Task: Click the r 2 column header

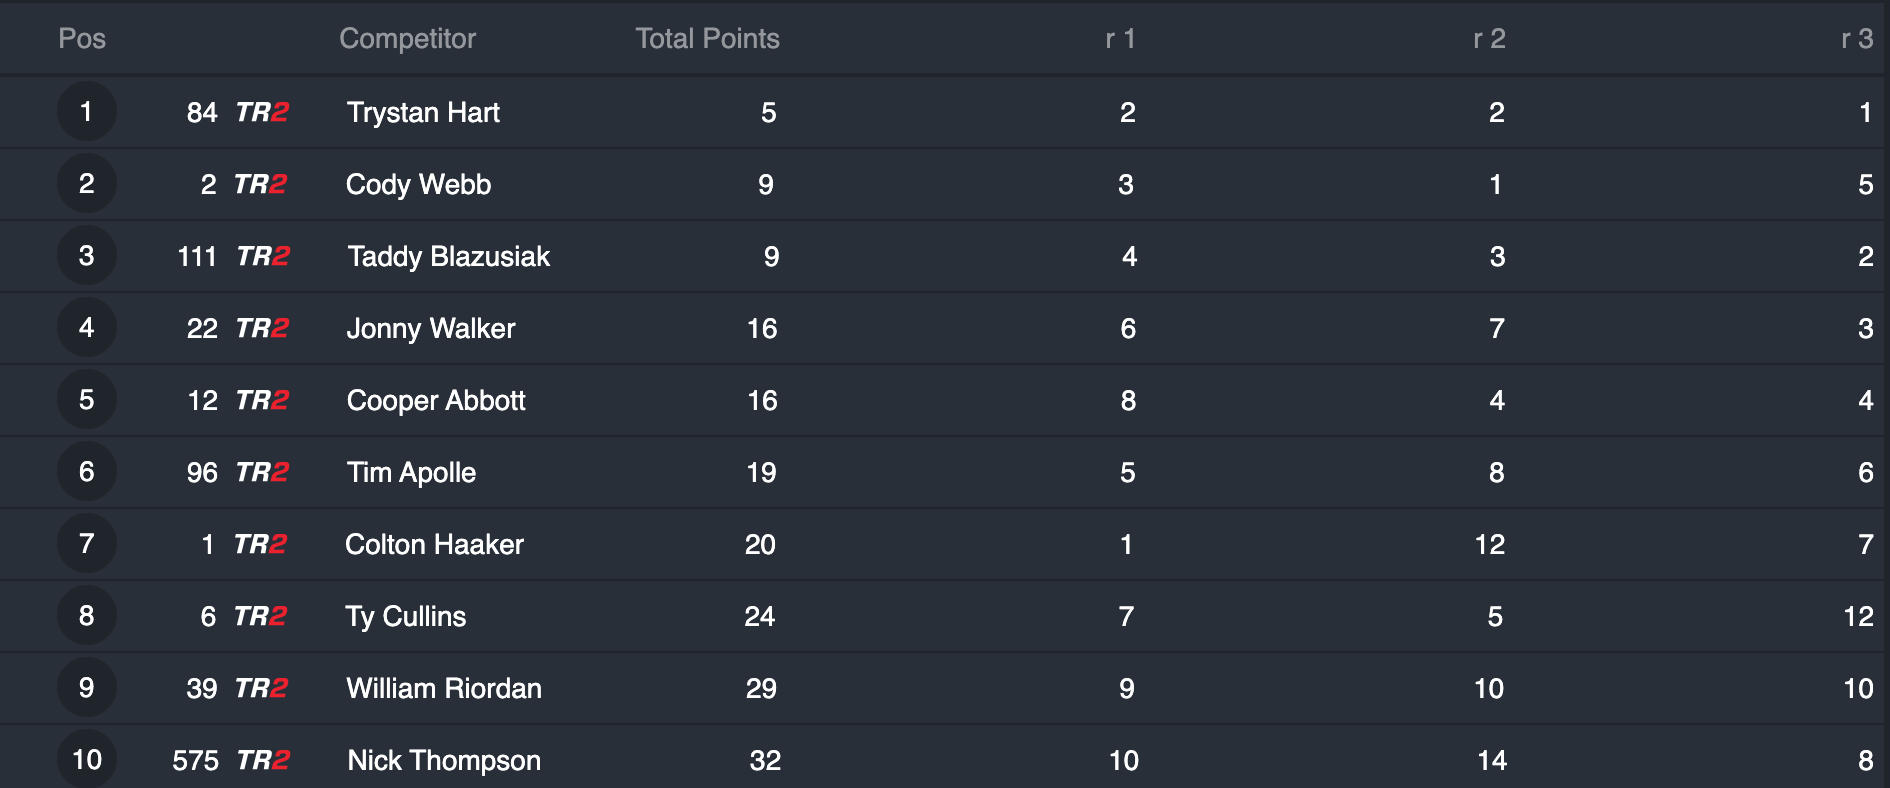Action: pyautogui.click(x=1489, y=38)
